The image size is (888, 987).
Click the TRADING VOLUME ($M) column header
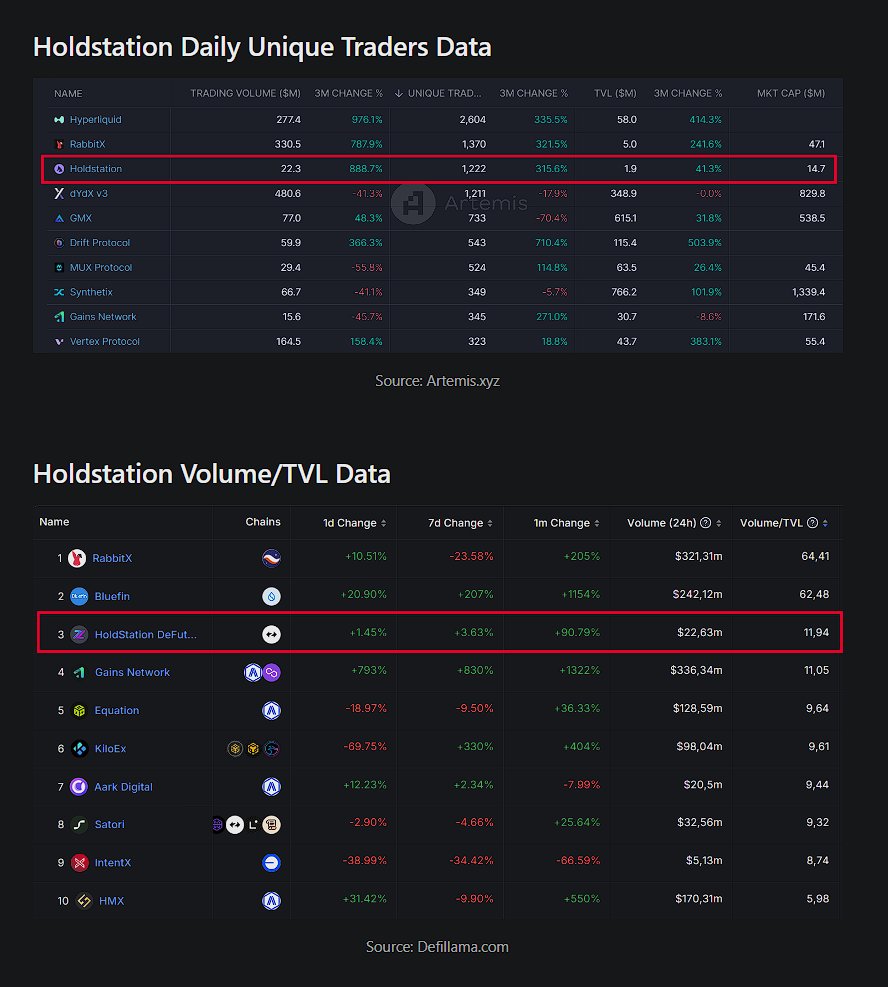[x=245, y=93]
